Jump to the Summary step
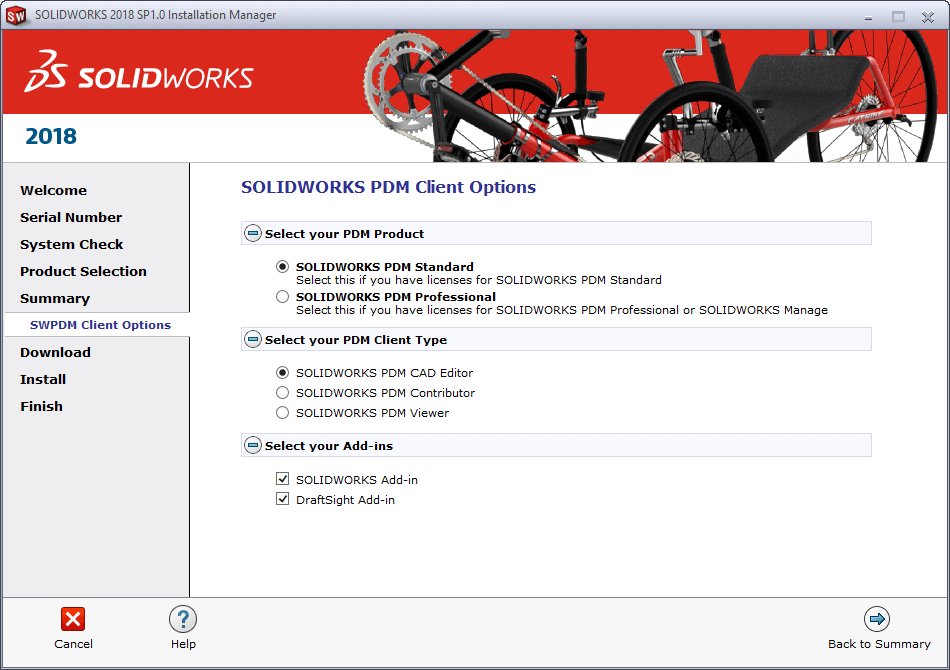The height and width of the screenshot is (670, 950). coord(55,299)
